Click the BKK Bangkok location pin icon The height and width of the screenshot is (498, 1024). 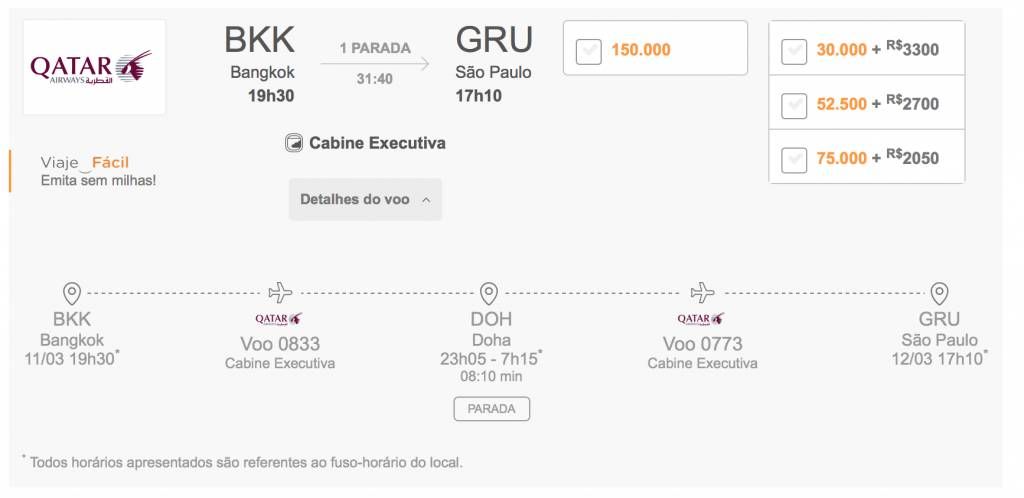[72, 294]
